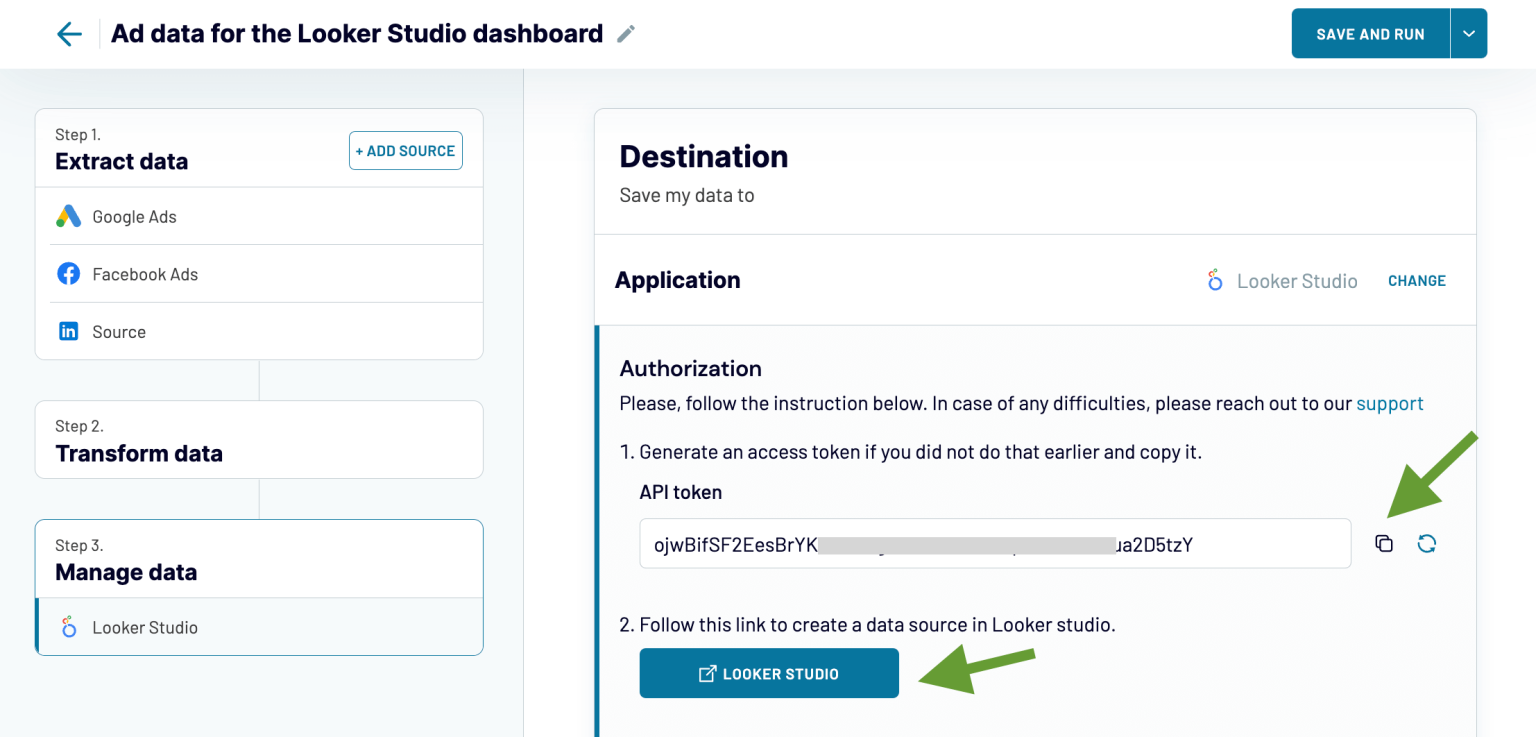The width and height of the screenshot is (1536, 737).
Task: Open the Facebook Ads source
Action: tap(144, 273)
